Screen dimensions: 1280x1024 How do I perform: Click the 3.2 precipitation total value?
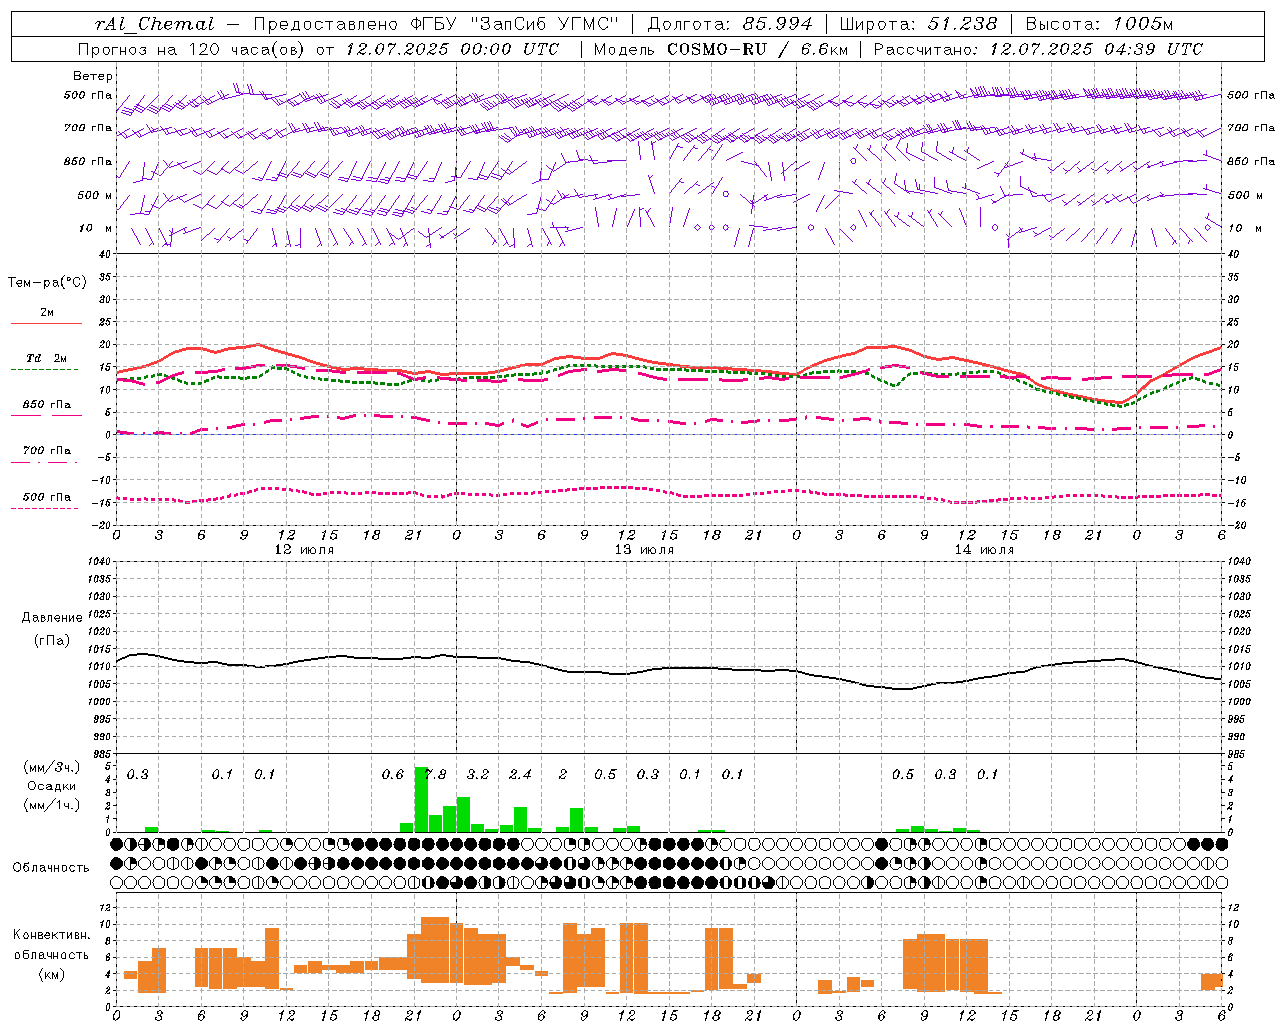(x=478, y=775)
